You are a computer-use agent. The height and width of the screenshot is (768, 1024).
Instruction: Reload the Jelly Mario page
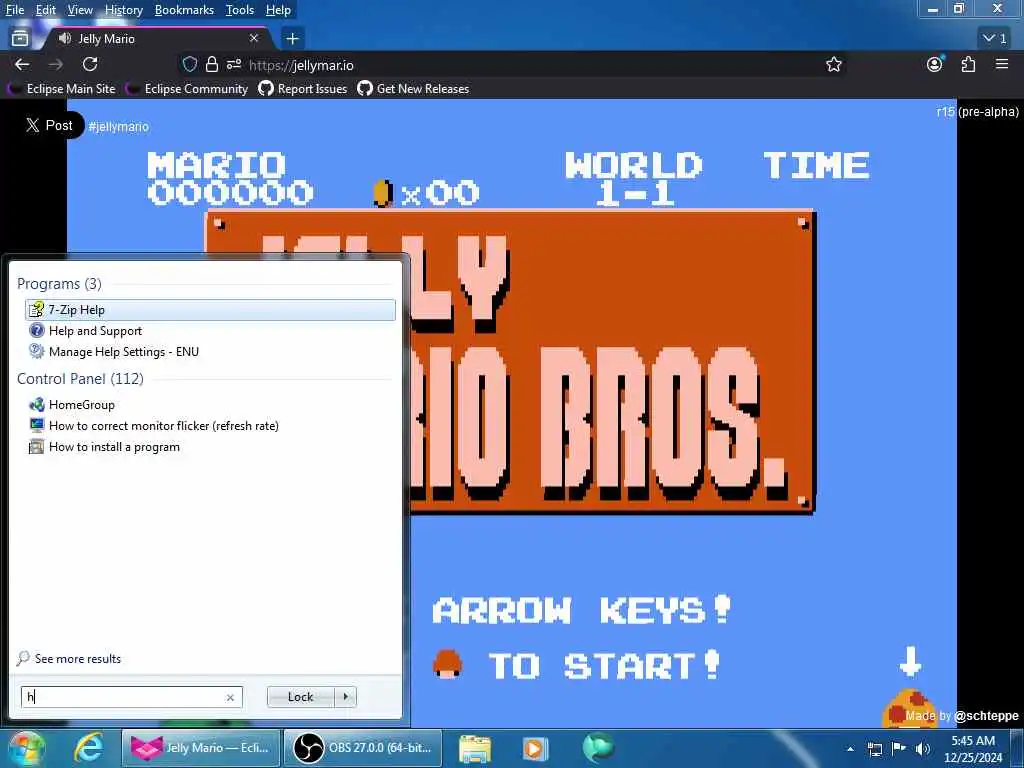point(90,64)
